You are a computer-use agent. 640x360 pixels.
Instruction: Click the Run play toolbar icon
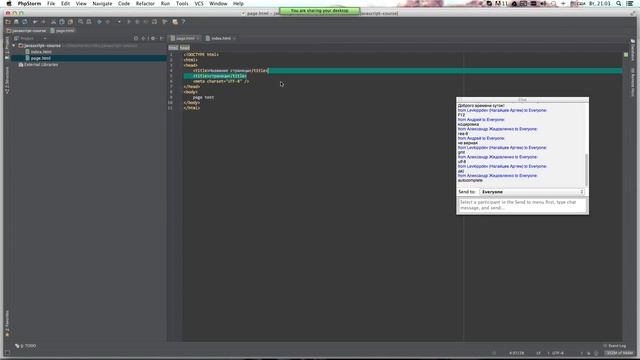coord(129,22)
